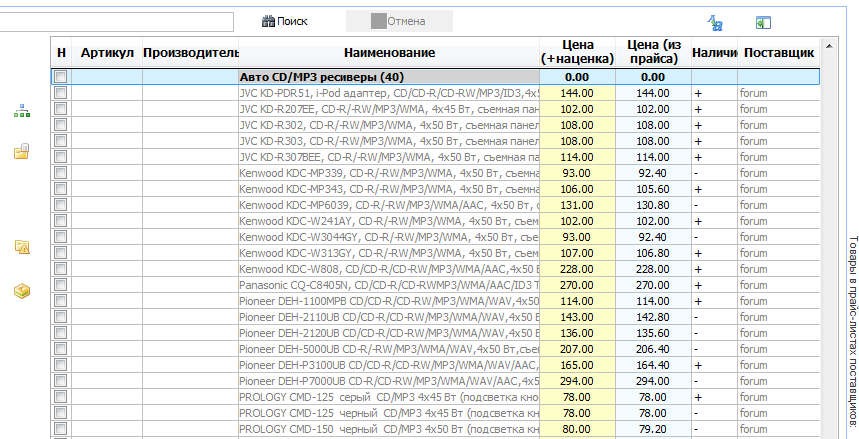Screen dimensions: 859x439
Task: Select the Pioneer DEH-P3100UB item name
Action: tap(389, 365)
